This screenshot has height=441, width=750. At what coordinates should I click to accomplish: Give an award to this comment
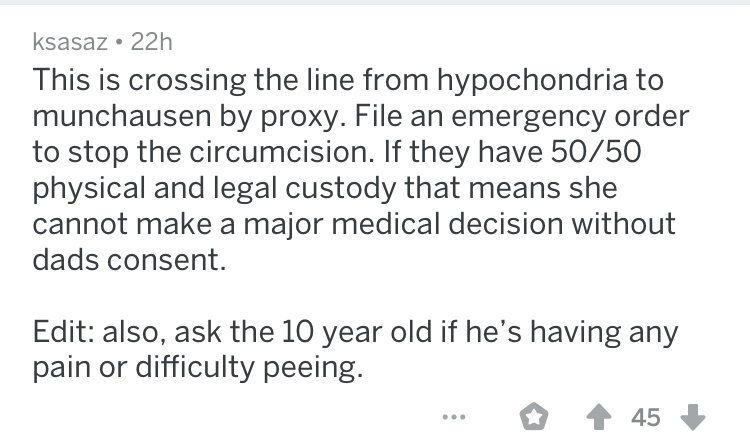(534, 417)
